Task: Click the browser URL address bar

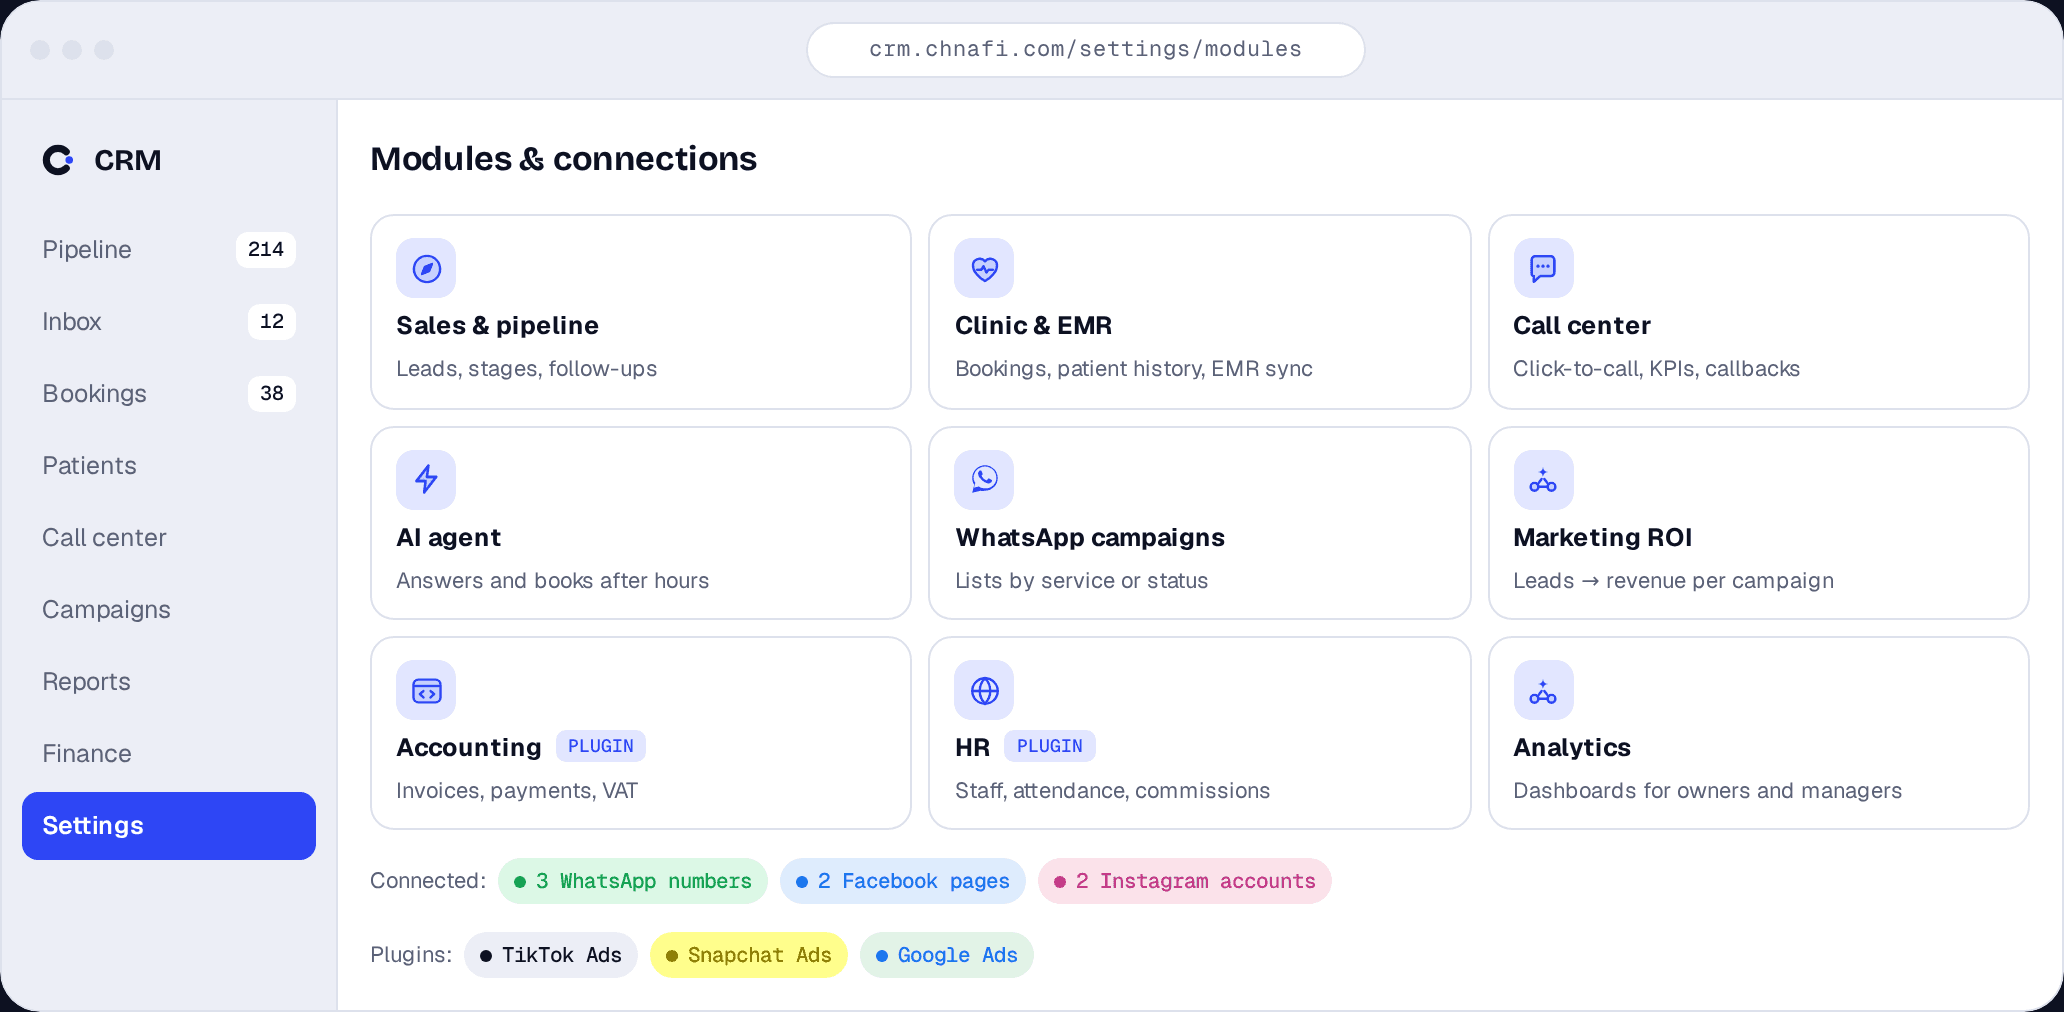Action: (1086, 50)
